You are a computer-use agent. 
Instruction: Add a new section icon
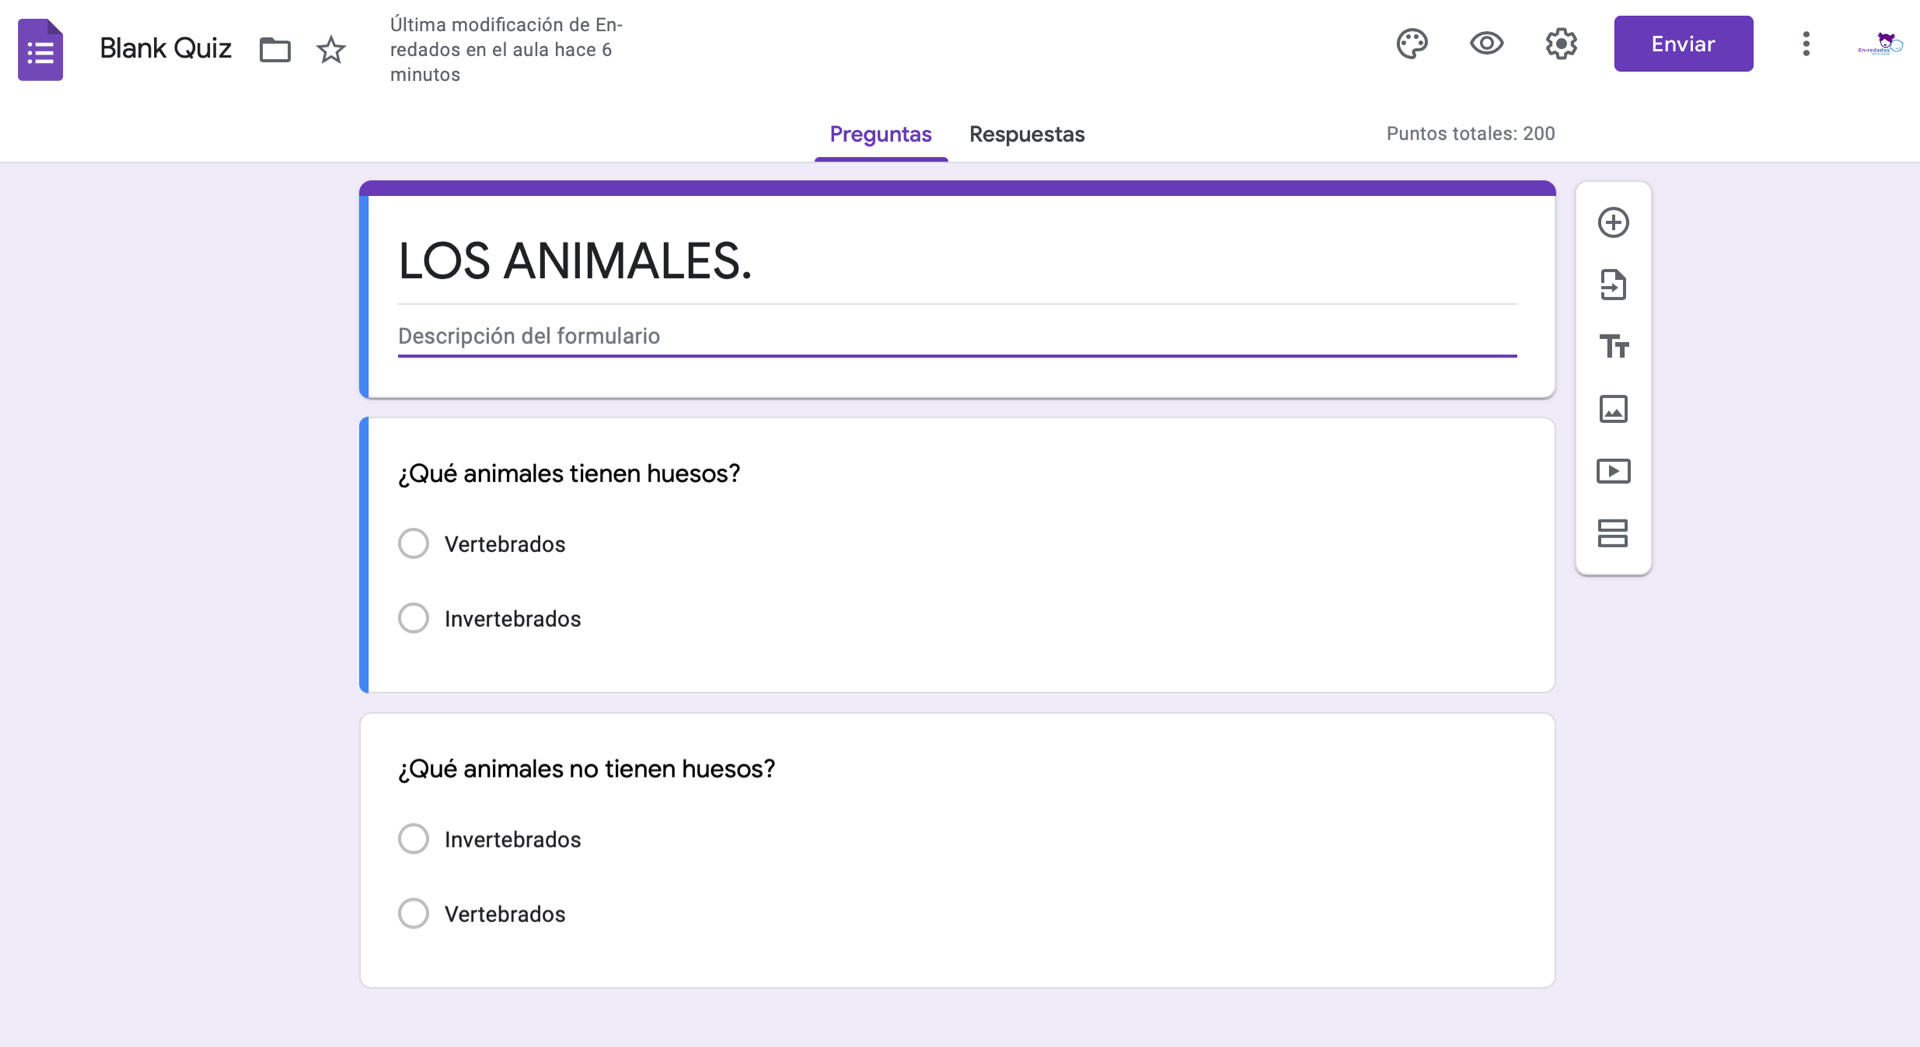click(x=1613, y=533)
